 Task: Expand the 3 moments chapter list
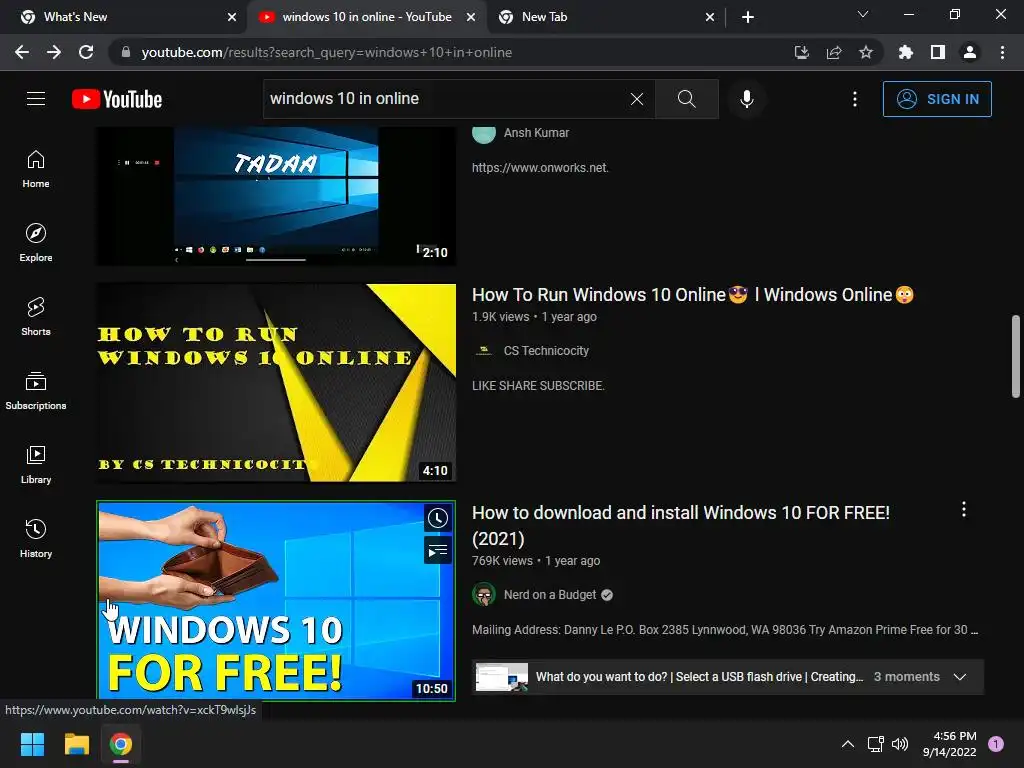pyautogui.click(x=960, y=677)
